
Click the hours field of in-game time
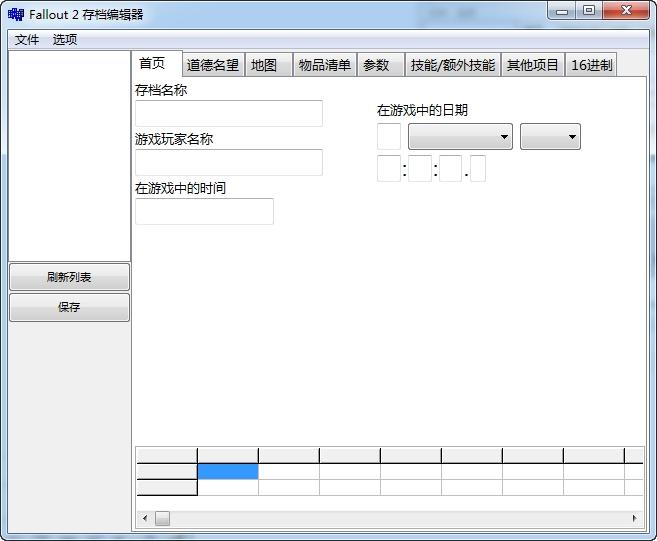click(x=389, y=168)
